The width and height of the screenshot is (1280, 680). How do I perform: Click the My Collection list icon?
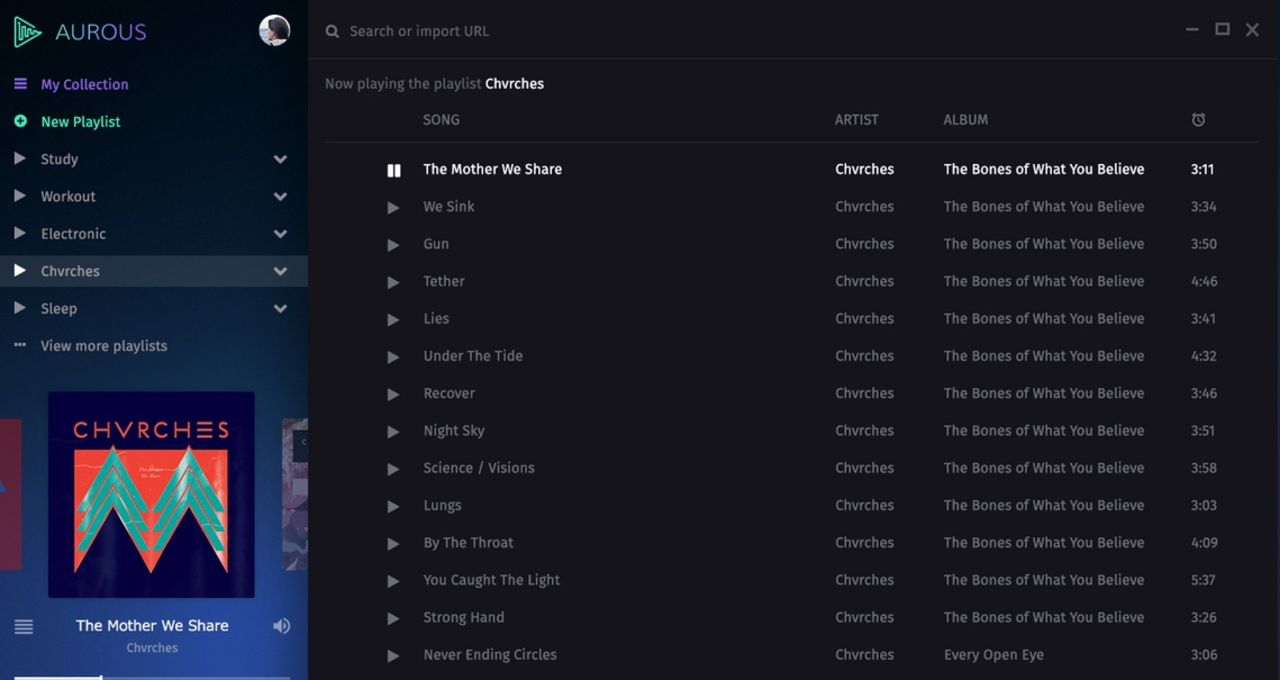click(19, 84)
